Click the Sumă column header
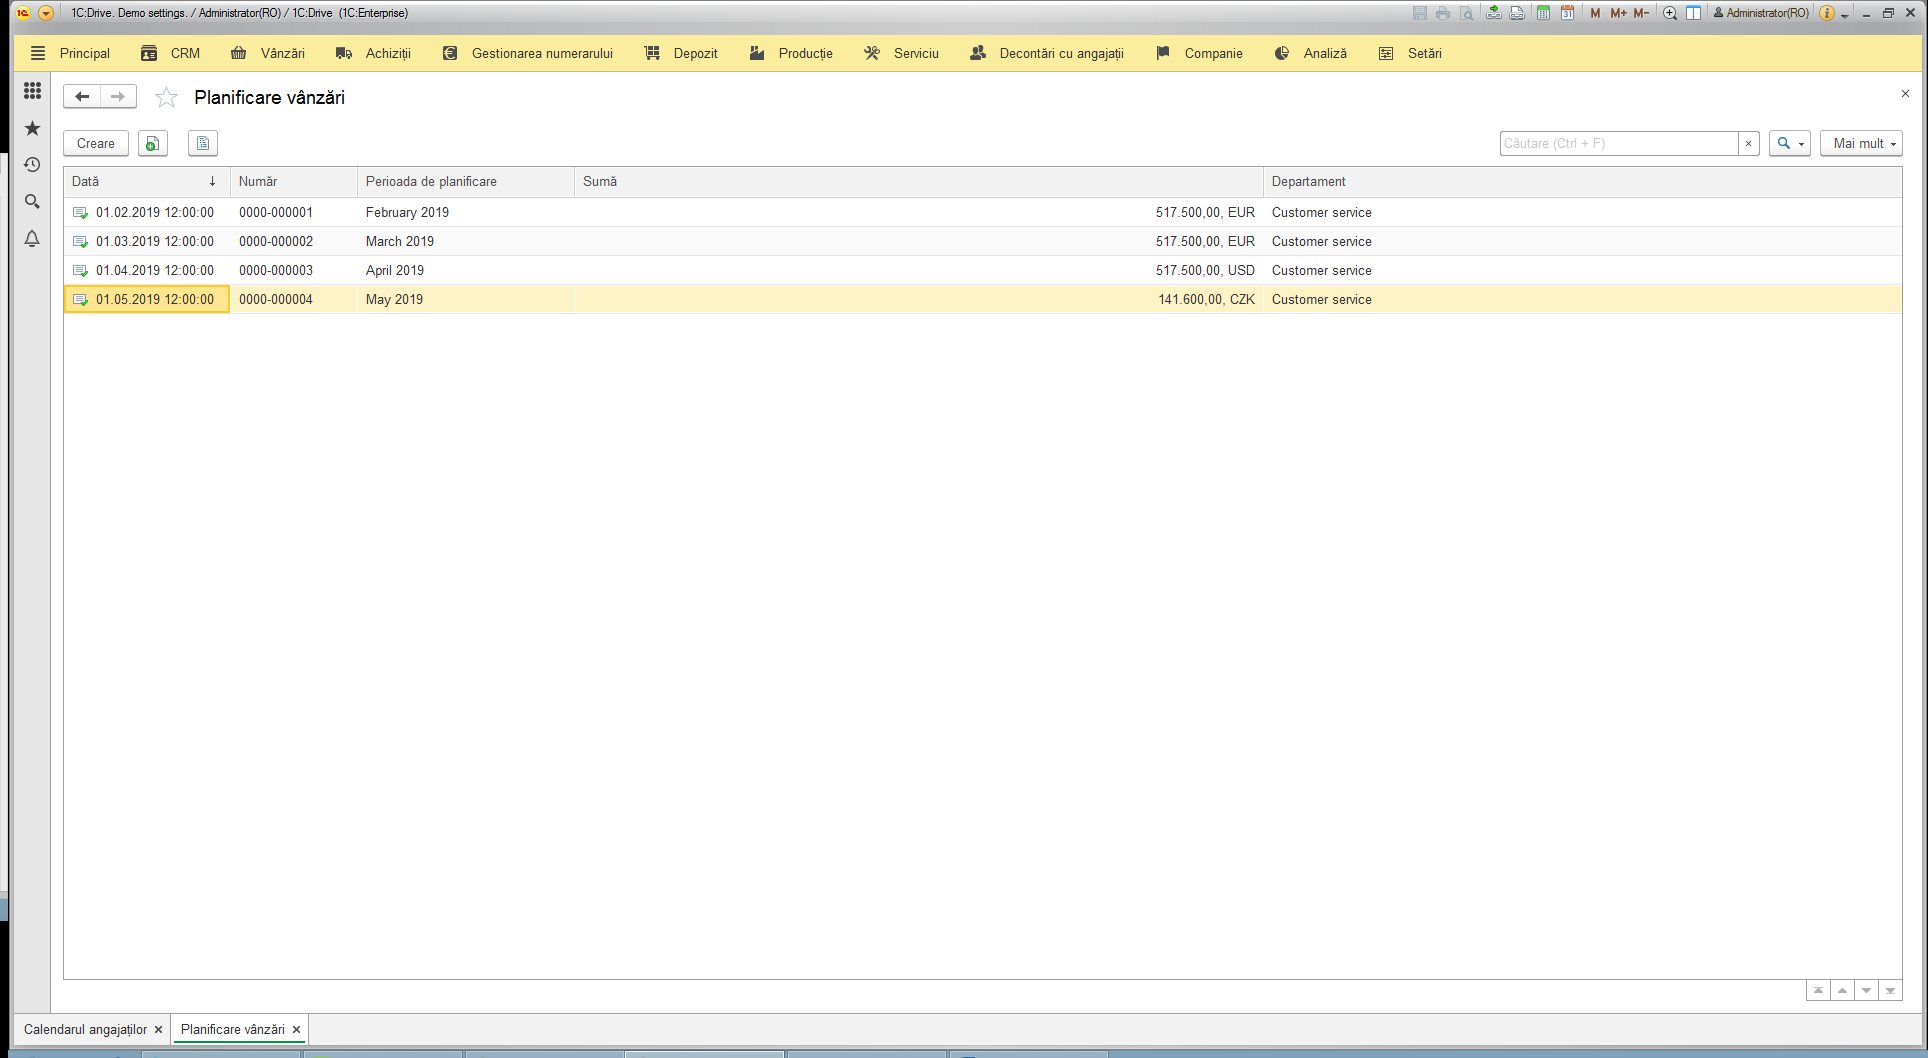 click(x=918, y=182)
